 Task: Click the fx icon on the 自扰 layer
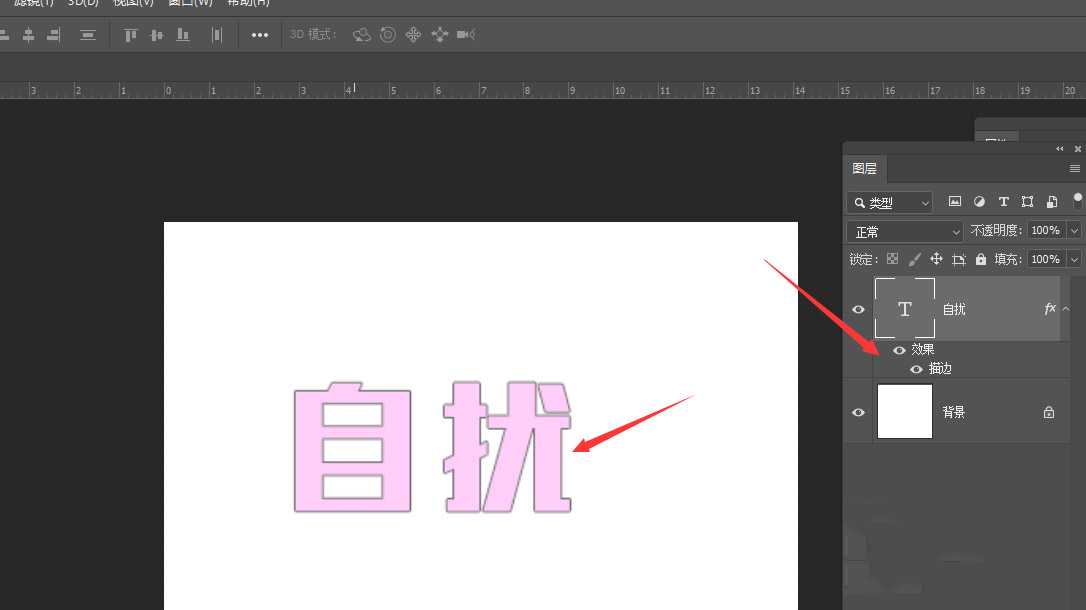click(x=1051, y=309)
